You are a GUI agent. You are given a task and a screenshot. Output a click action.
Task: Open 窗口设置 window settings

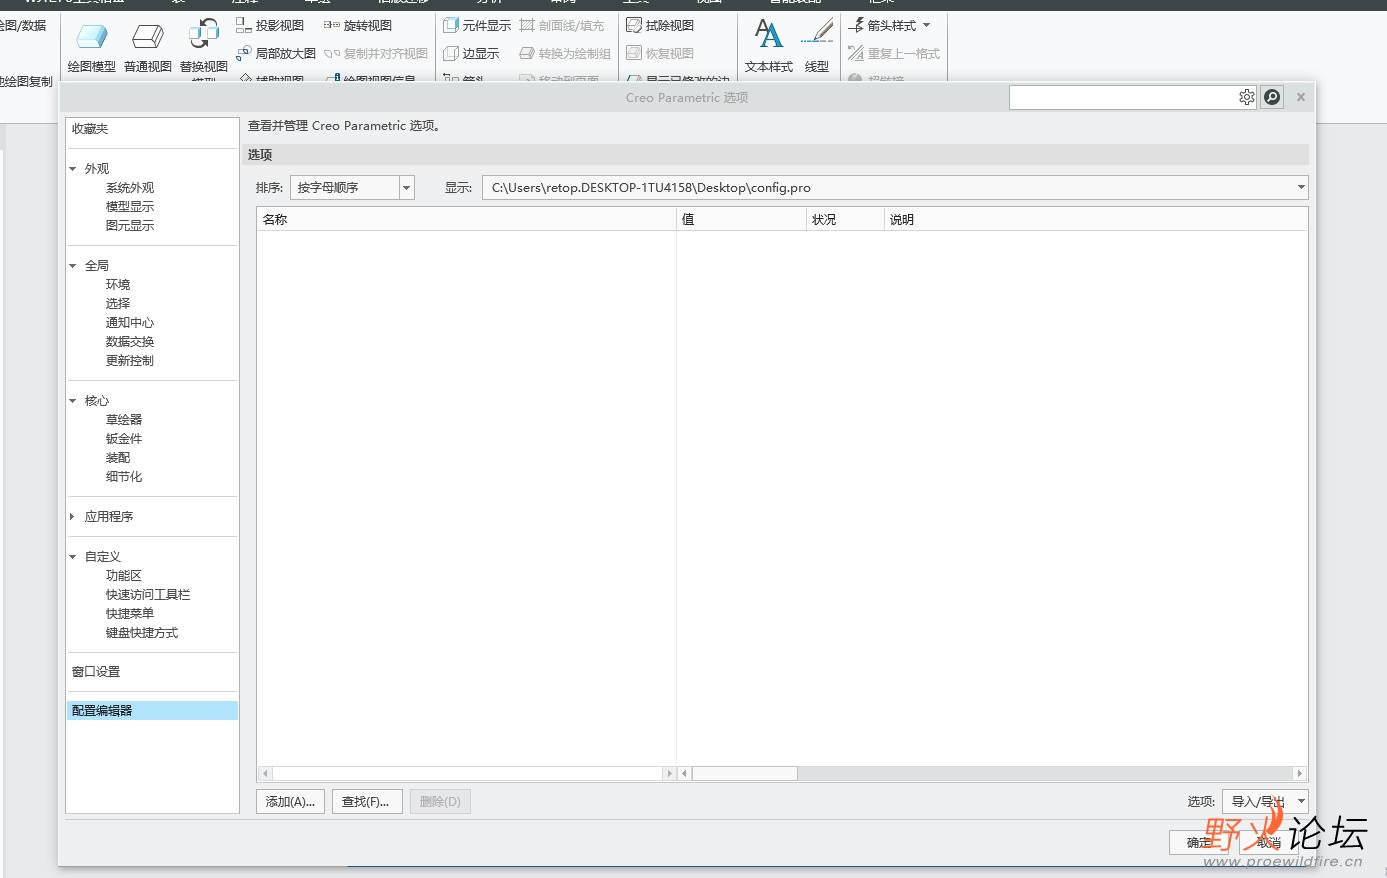point(96,672)
